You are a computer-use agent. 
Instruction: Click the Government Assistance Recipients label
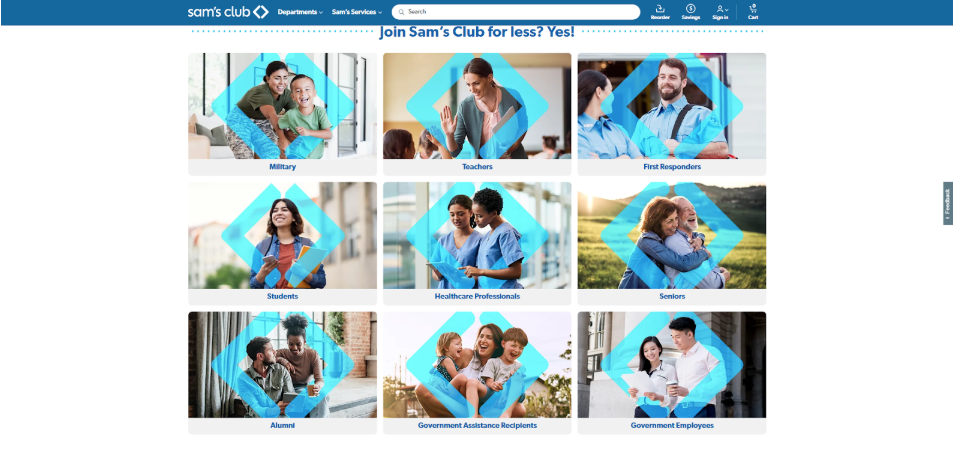click(x=477, y=426)
